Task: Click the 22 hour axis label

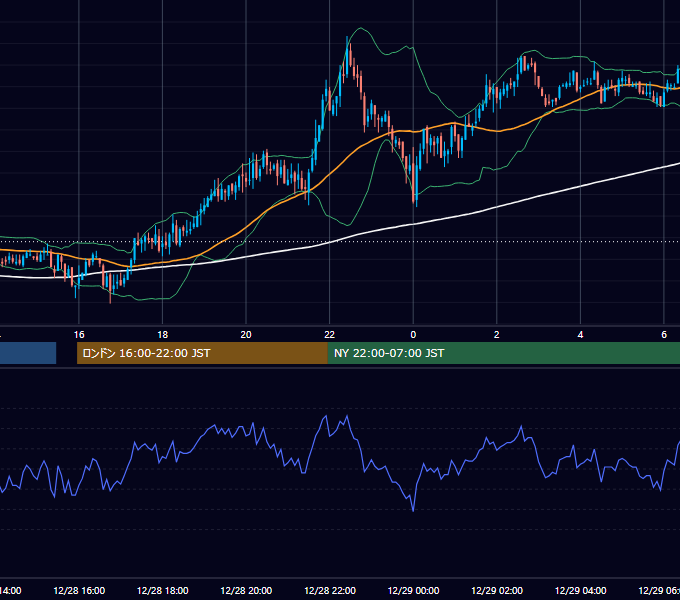Action: (x=330, y=335)
